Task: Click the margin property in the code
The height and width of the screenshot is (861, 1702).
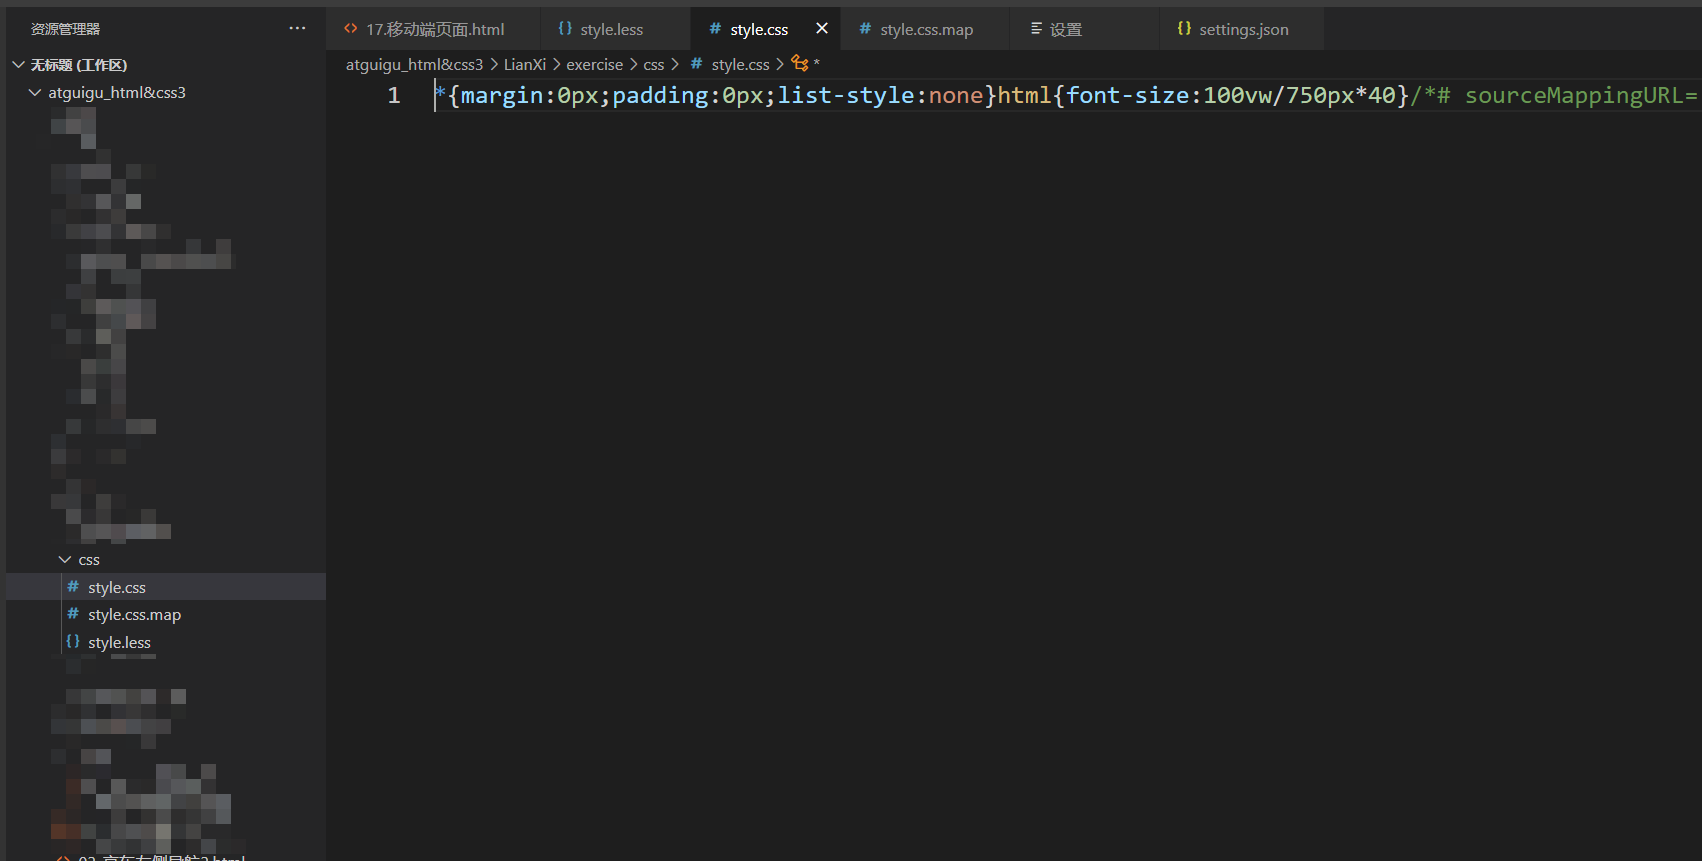Action: (x=501, y=95)
